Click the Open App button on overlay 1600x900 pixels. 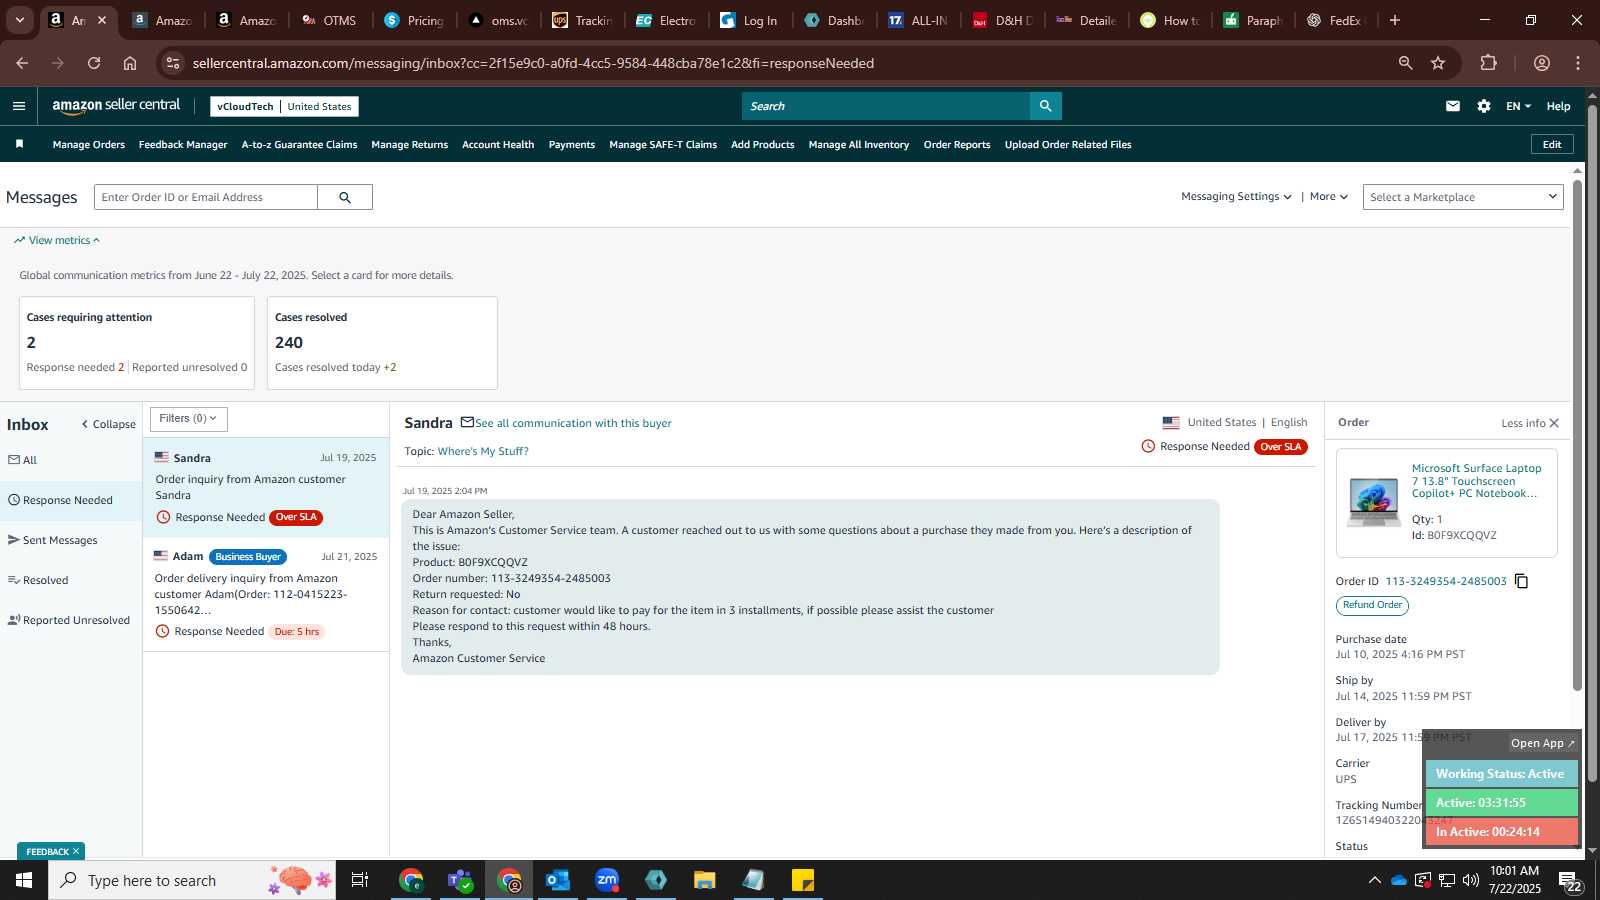click(x=1542, y=743)
